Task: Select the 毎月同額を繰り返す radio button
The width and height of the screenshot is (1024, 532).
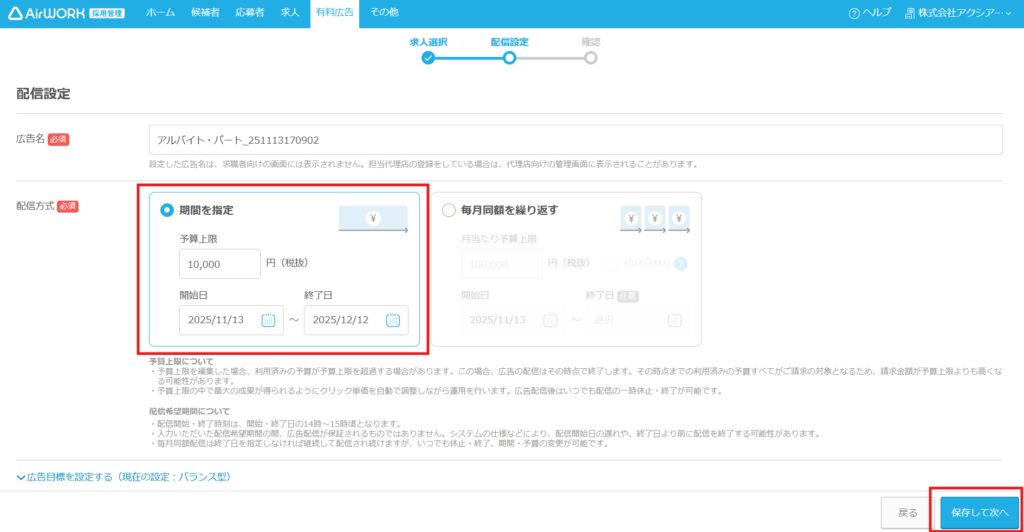Action: click(x=448, y=211)
